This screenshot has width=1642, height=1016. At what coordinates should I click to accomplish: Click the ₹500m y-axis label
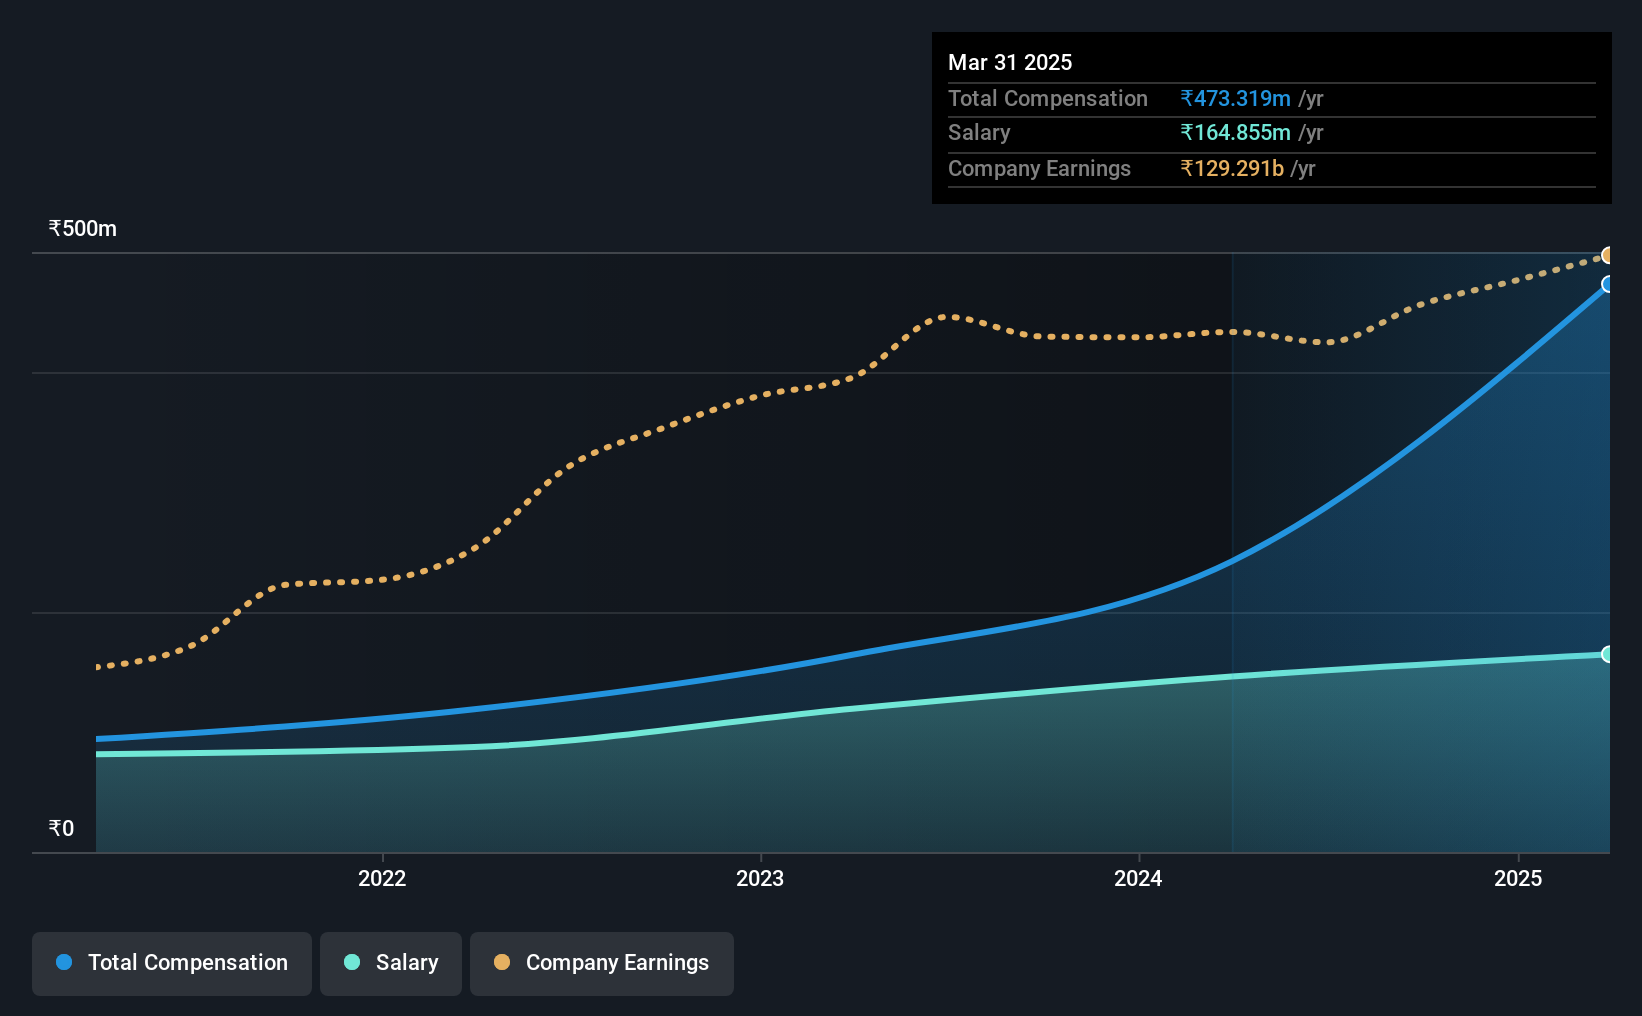83,229
